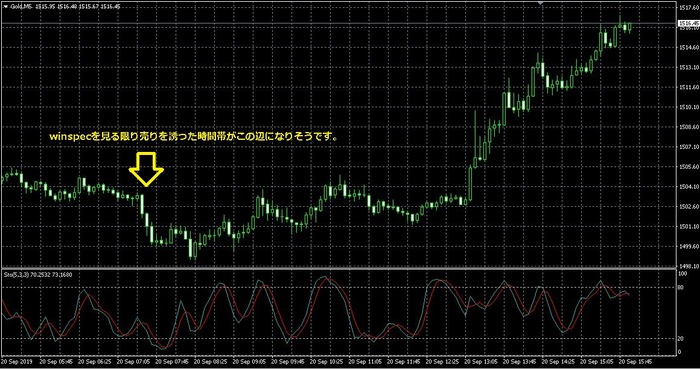
Task: Click the stochastic 0 level label
Action: [680, 352]
